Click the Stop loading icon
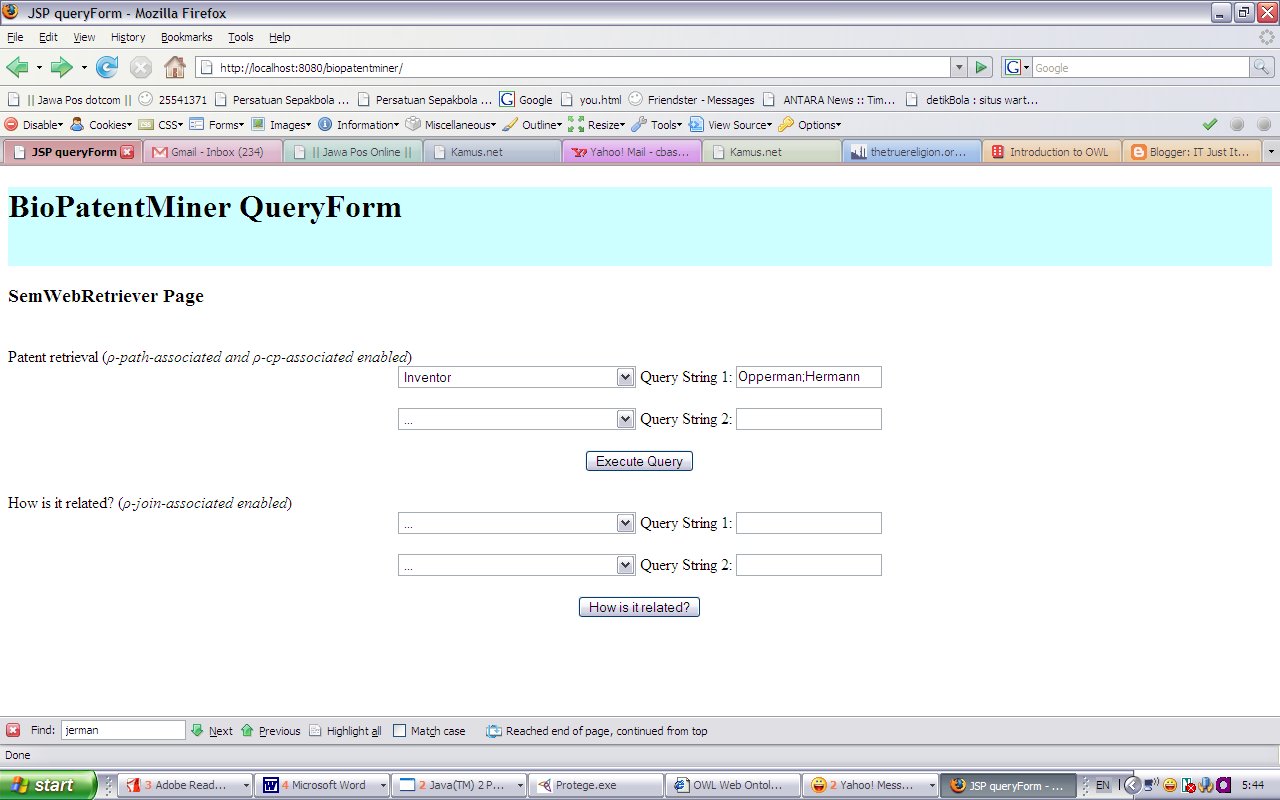 point(141,67)
